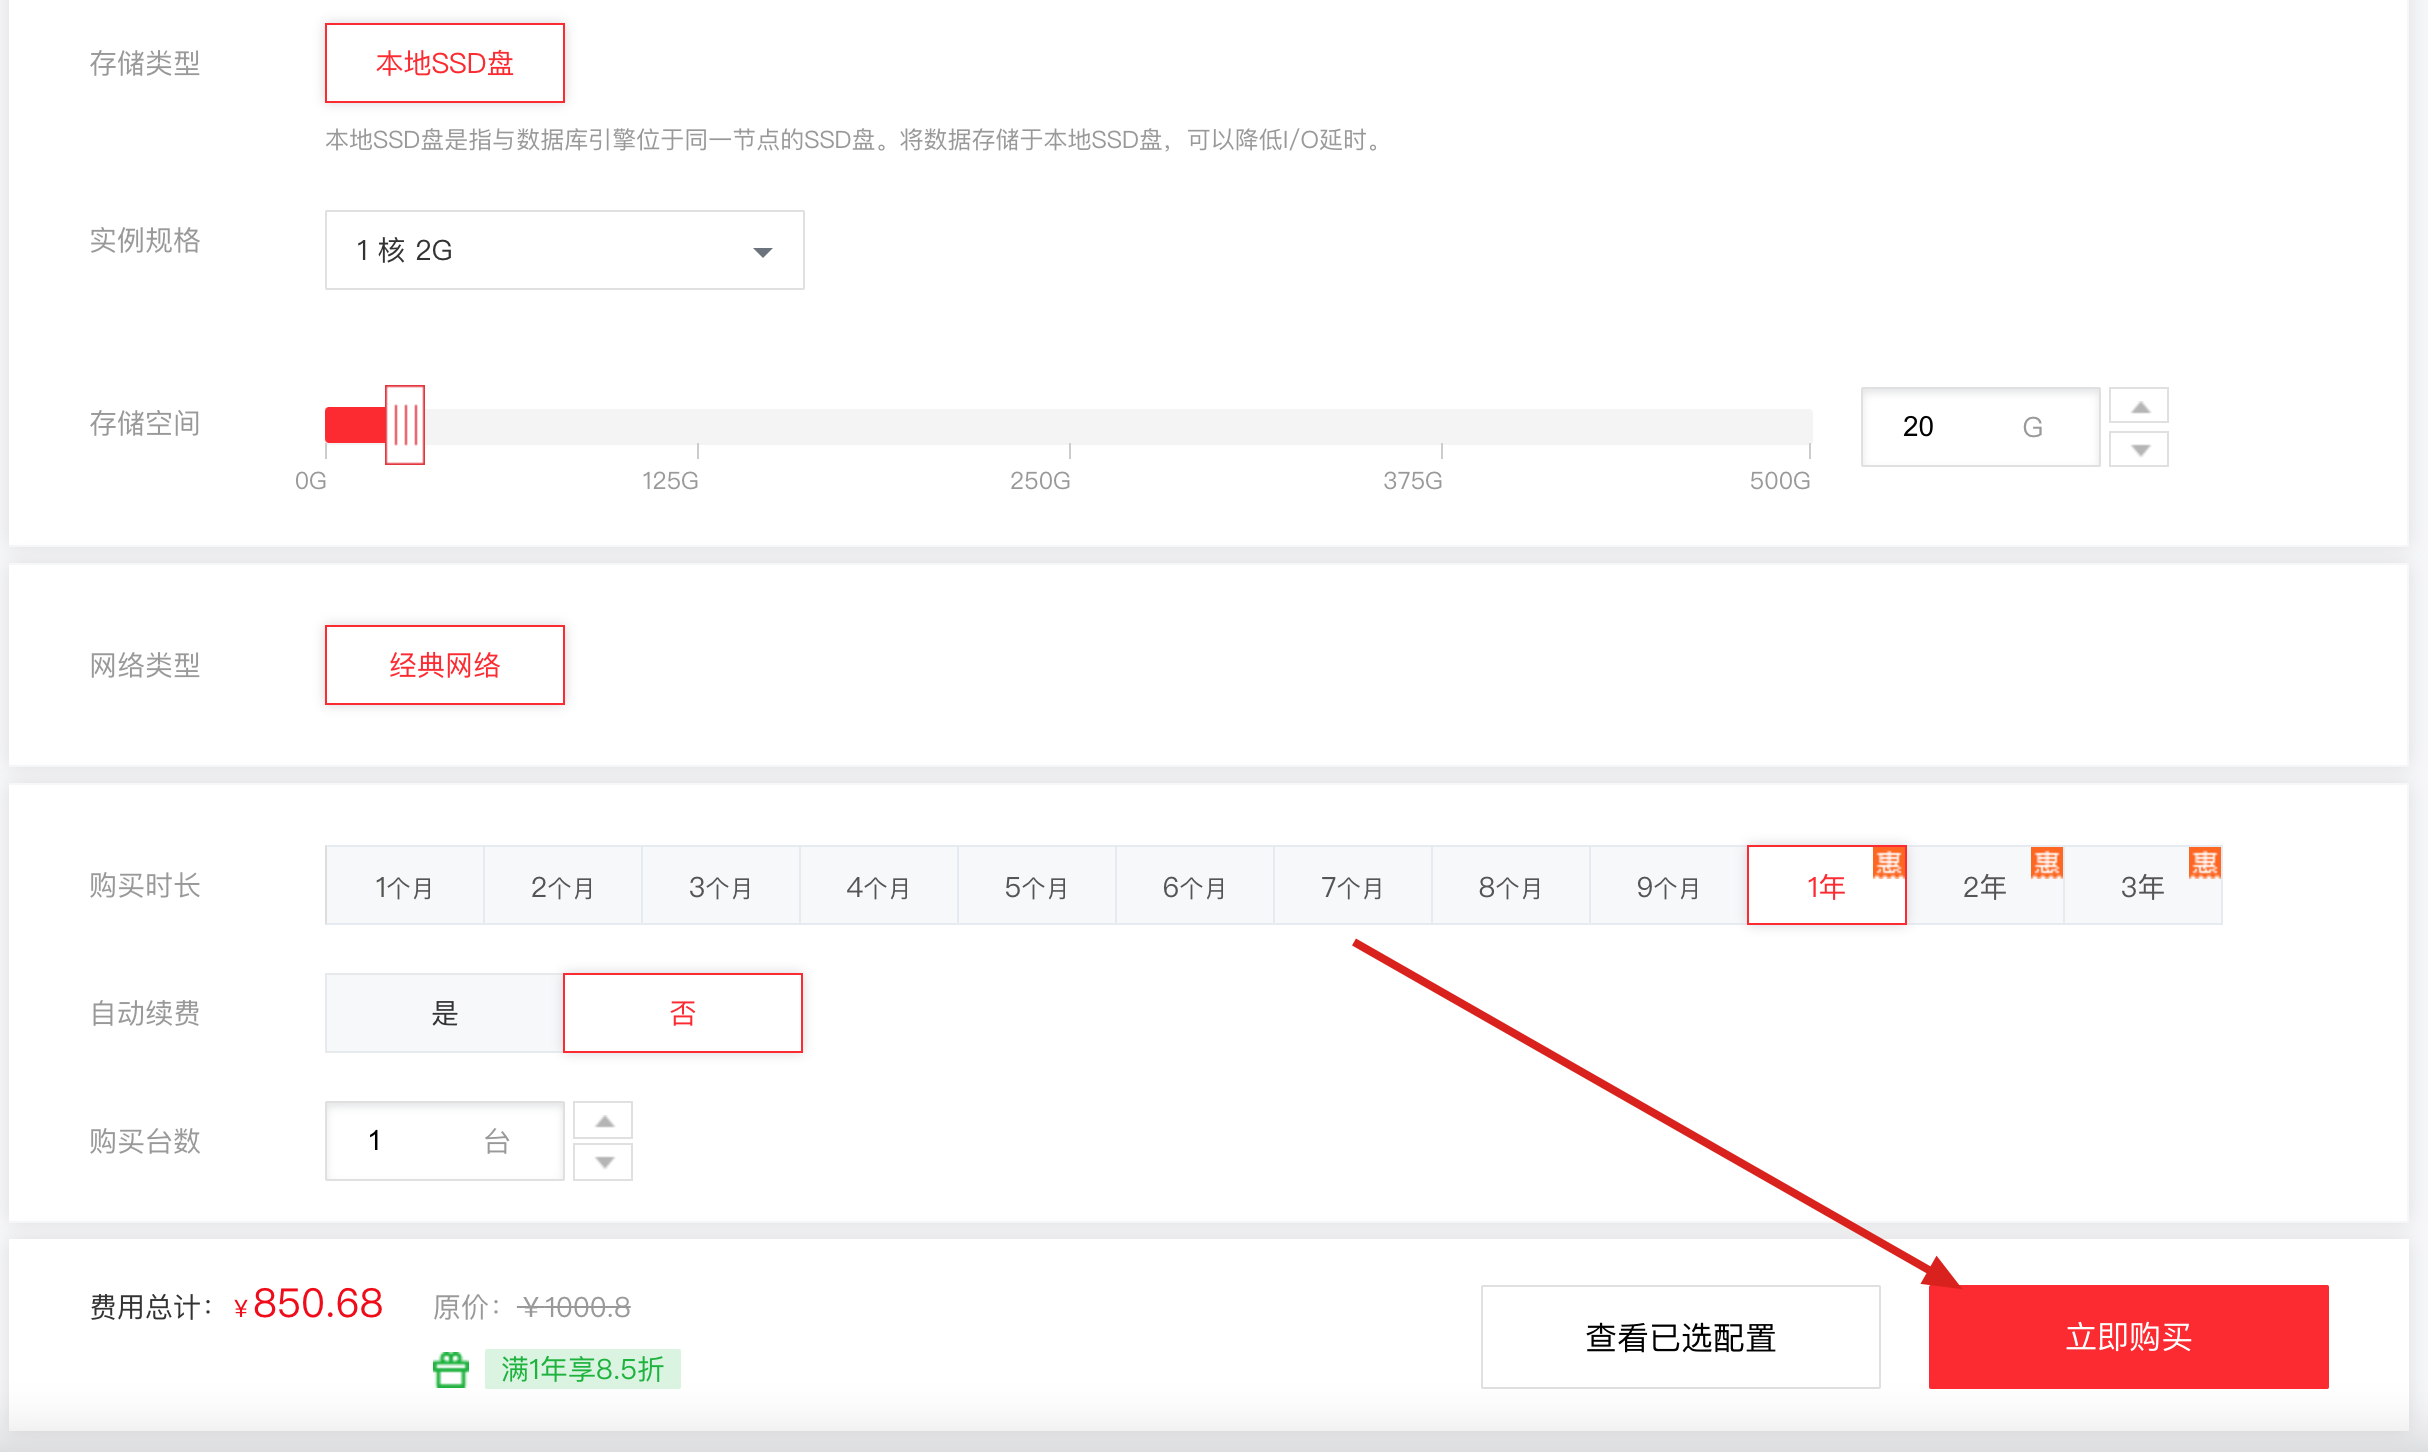Click the 惠 discount badge on 3年
The height and width of the screenshot is (1452, 2428).
click(x=2205, y=863)
